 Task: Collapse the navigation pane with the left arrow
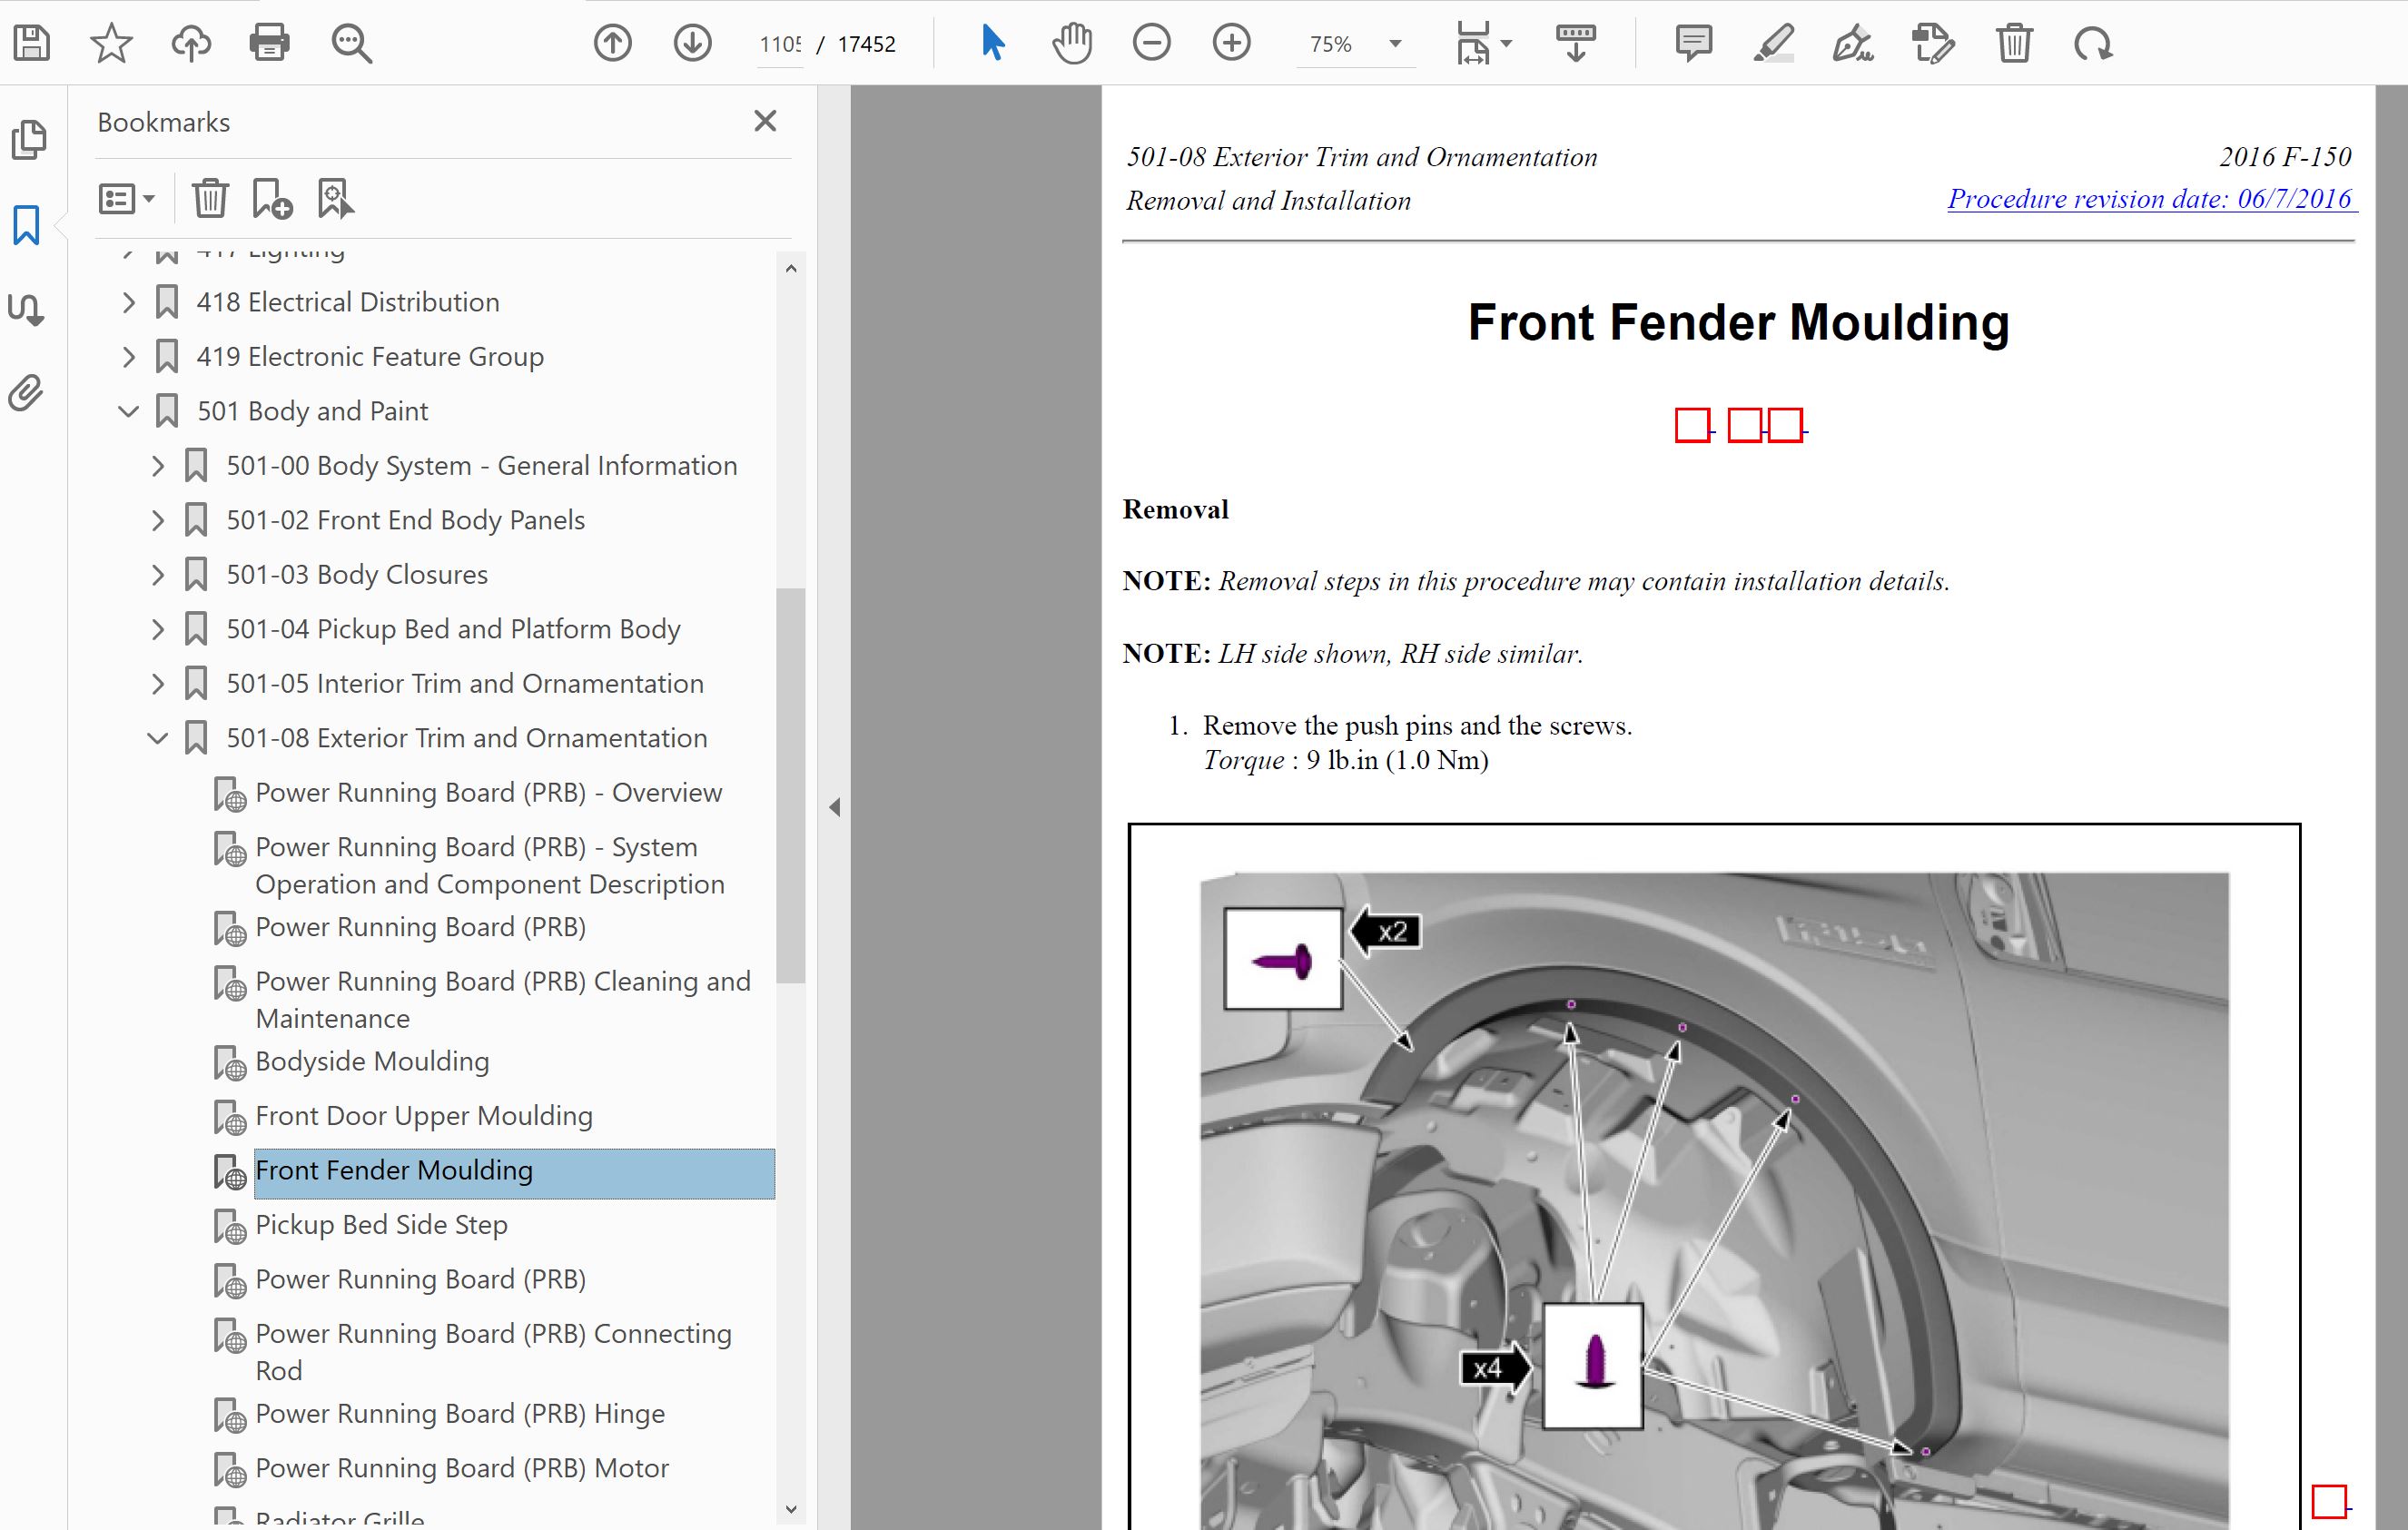[835, 807]
